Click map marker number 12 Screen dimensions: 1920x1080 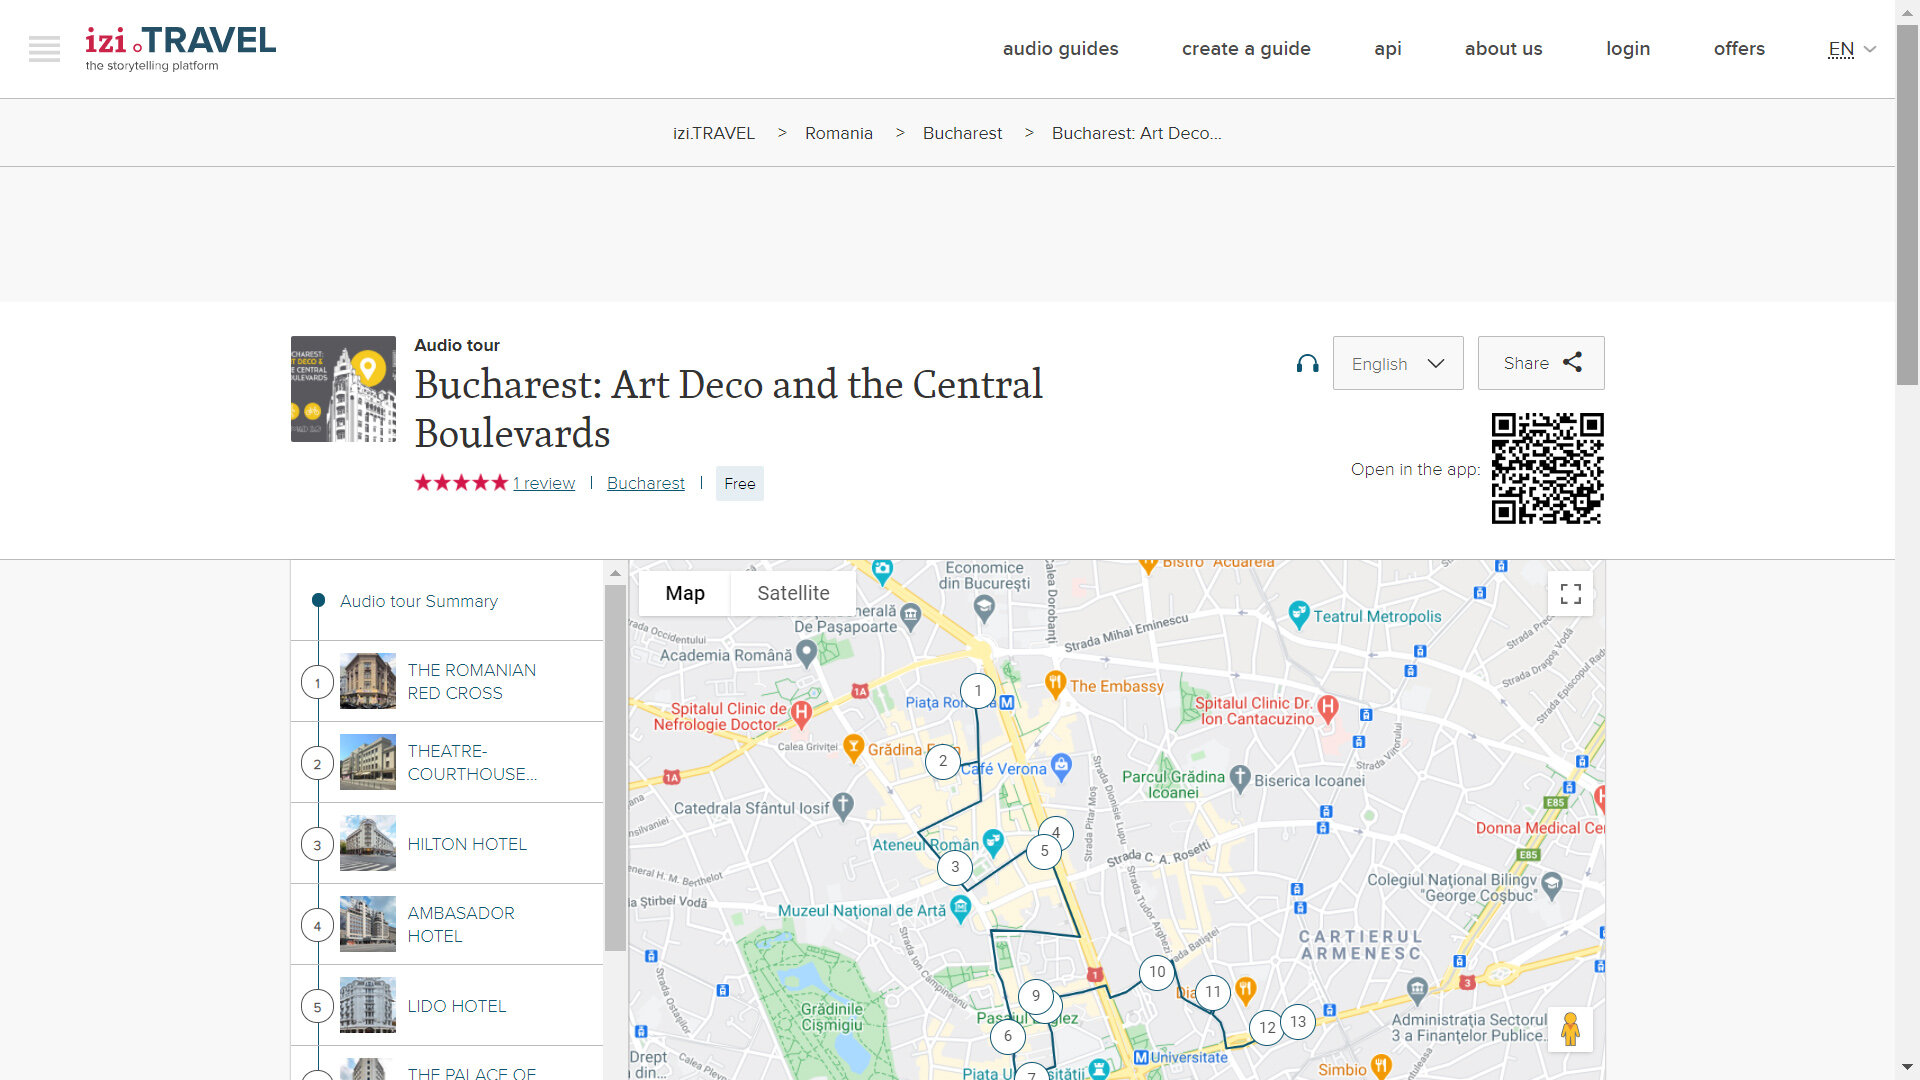(1267, 1027)
